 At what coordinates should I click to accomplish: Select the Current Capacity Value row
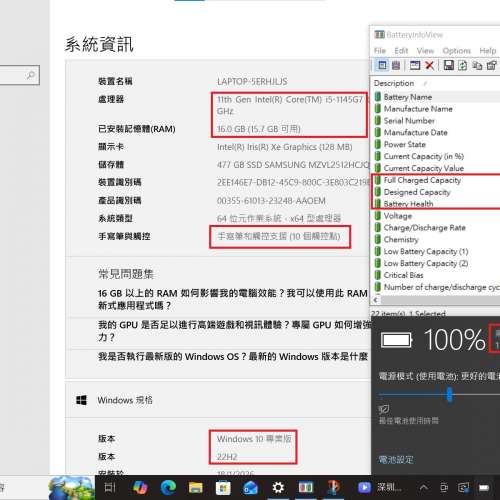(x=437, y=168)
